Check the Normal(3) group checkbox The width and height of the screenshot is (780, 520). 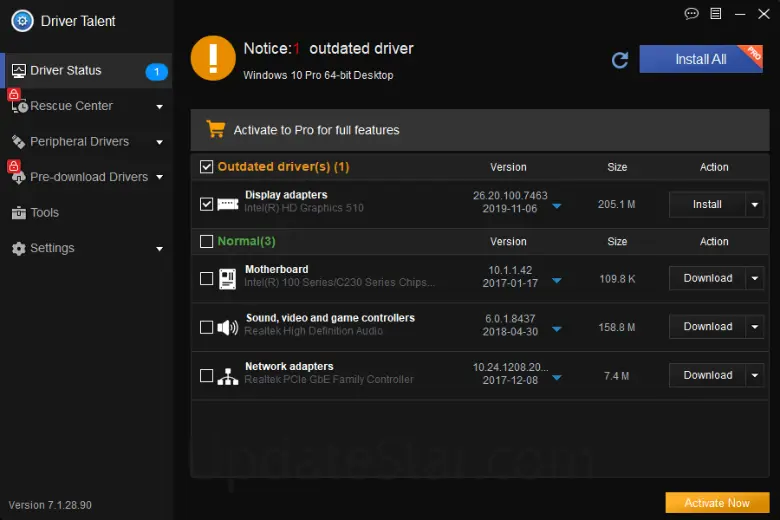tap(206, 241)
